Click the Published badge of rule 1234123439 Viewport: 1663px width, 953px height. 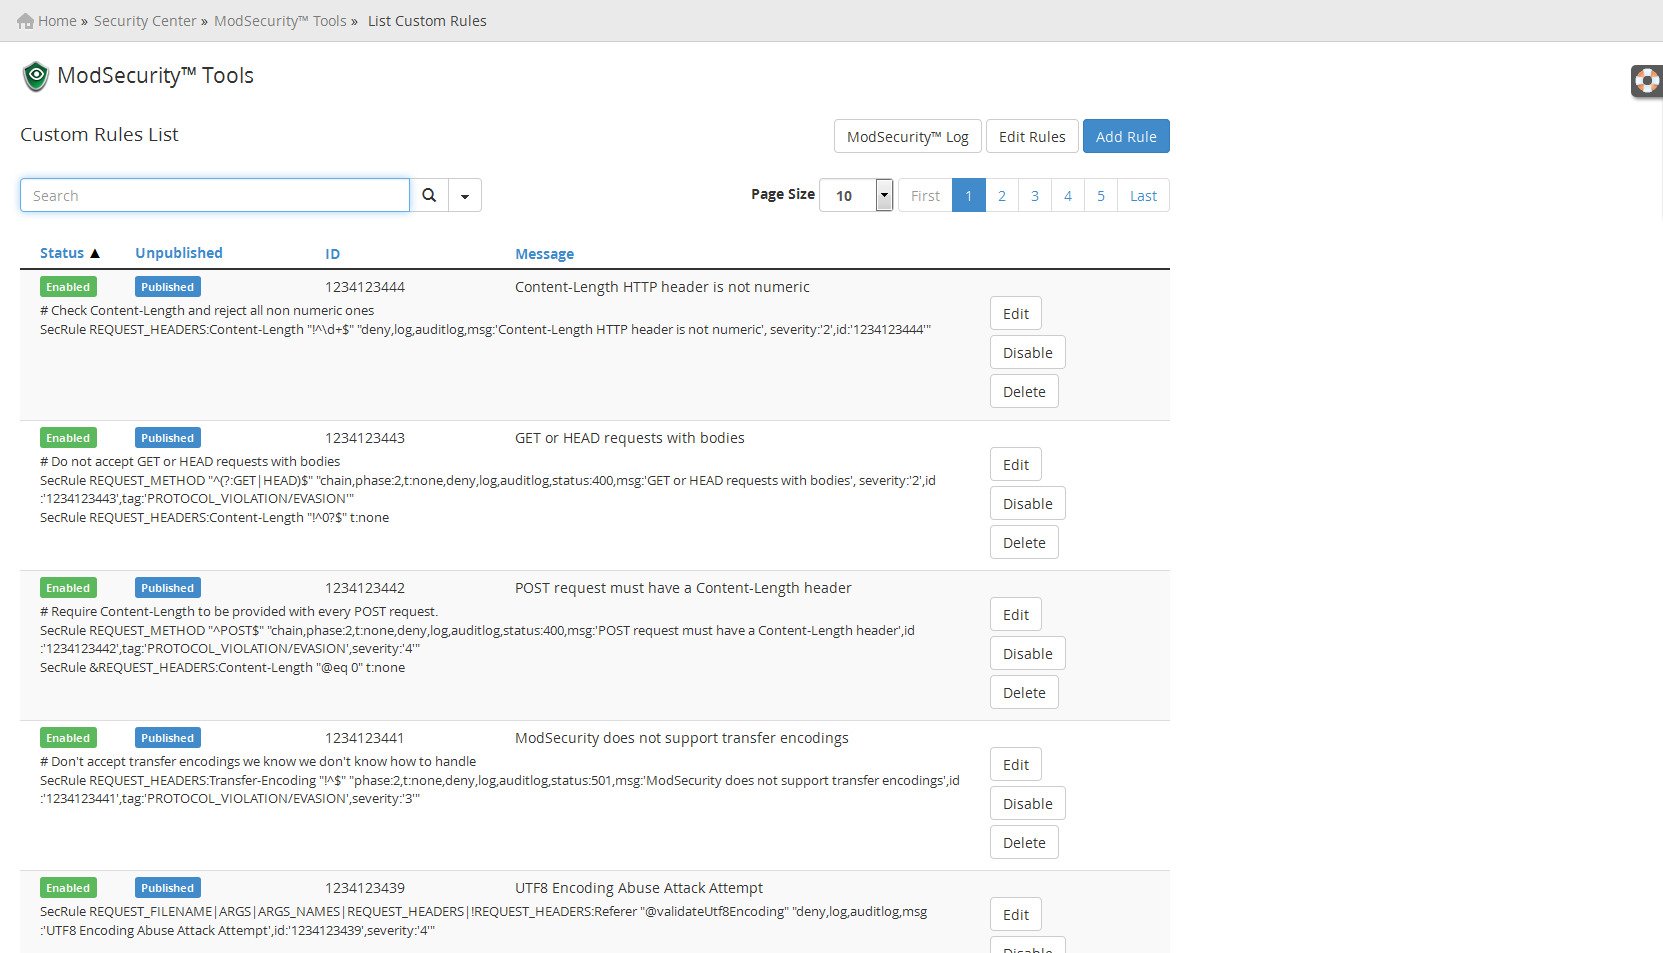tap(168, 888)
